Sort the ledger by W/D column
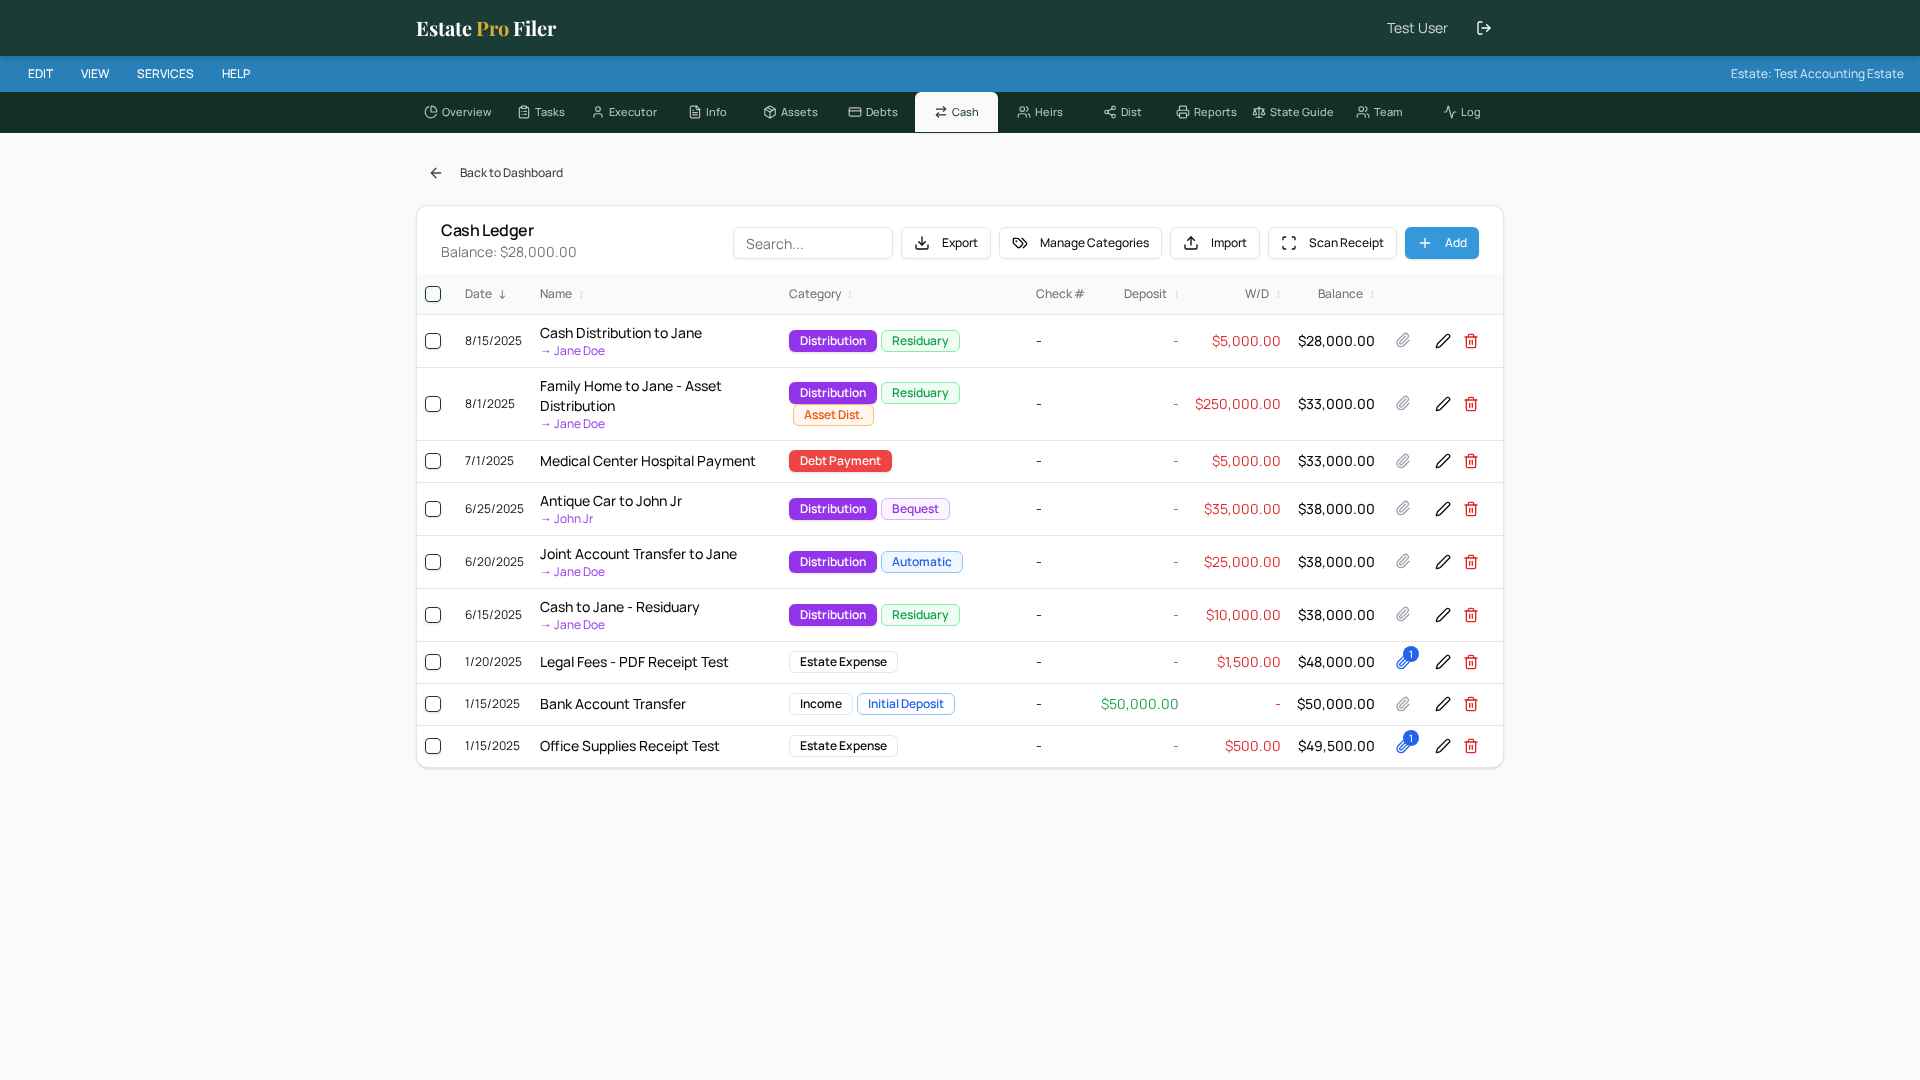The image size is (1920, 1080). click(1263, 294)
